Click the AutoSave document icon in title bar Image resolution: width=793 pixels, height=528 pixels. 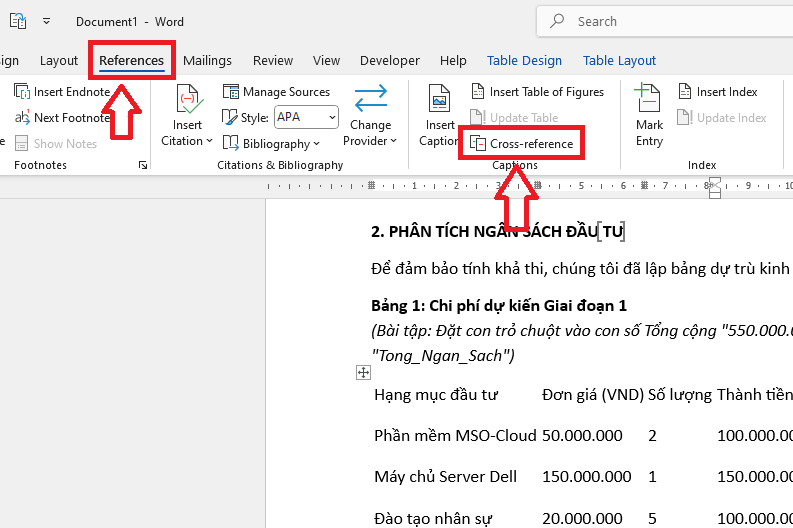point(18,21)
